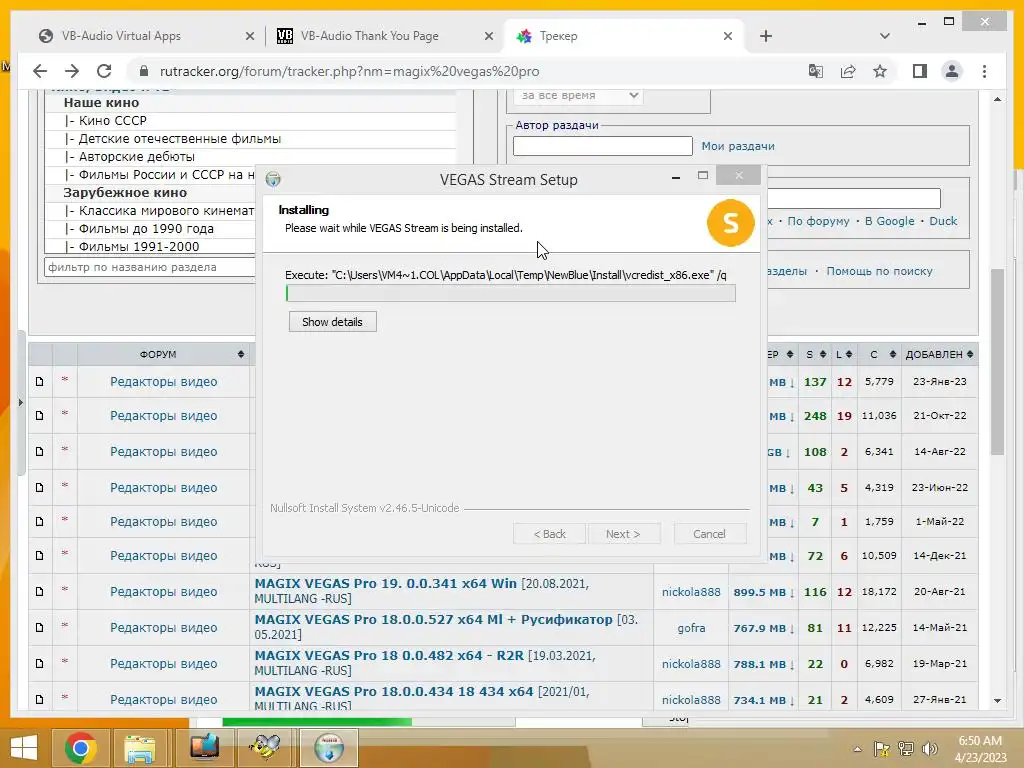Select Авторские дебюты entry

pos(136,156)
